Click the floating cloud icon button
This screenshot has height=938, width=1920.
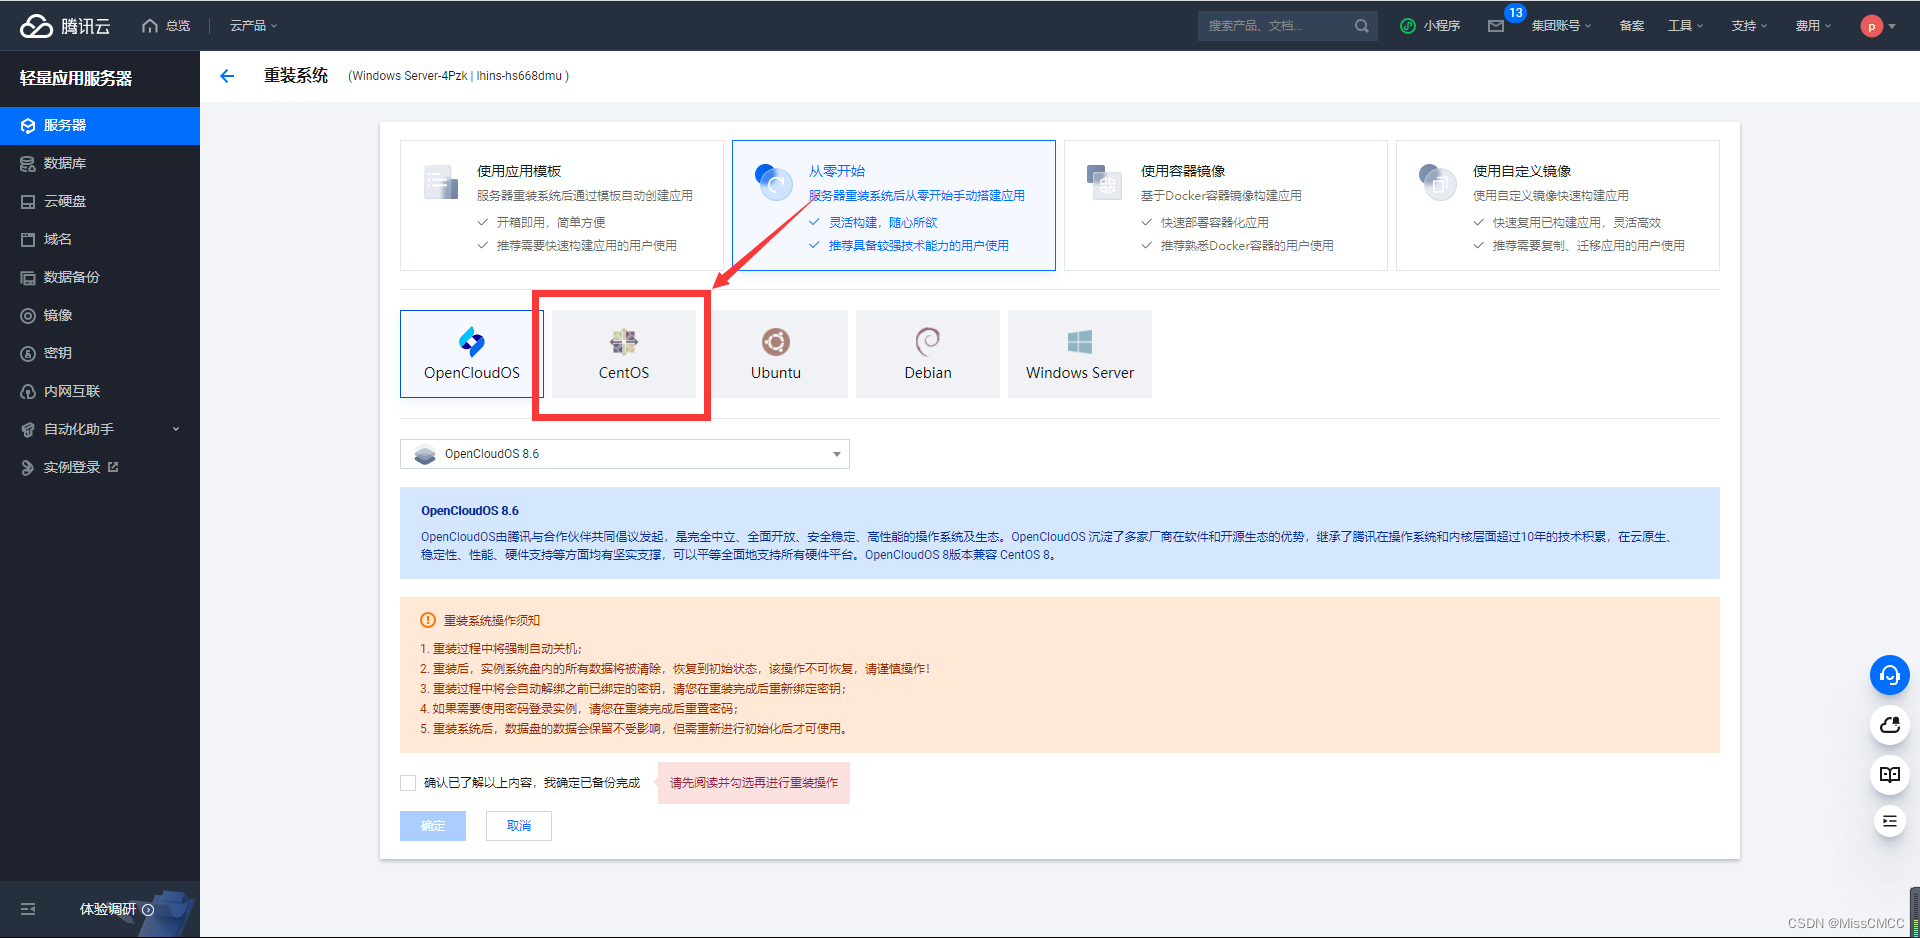(x=1890, y=725)
